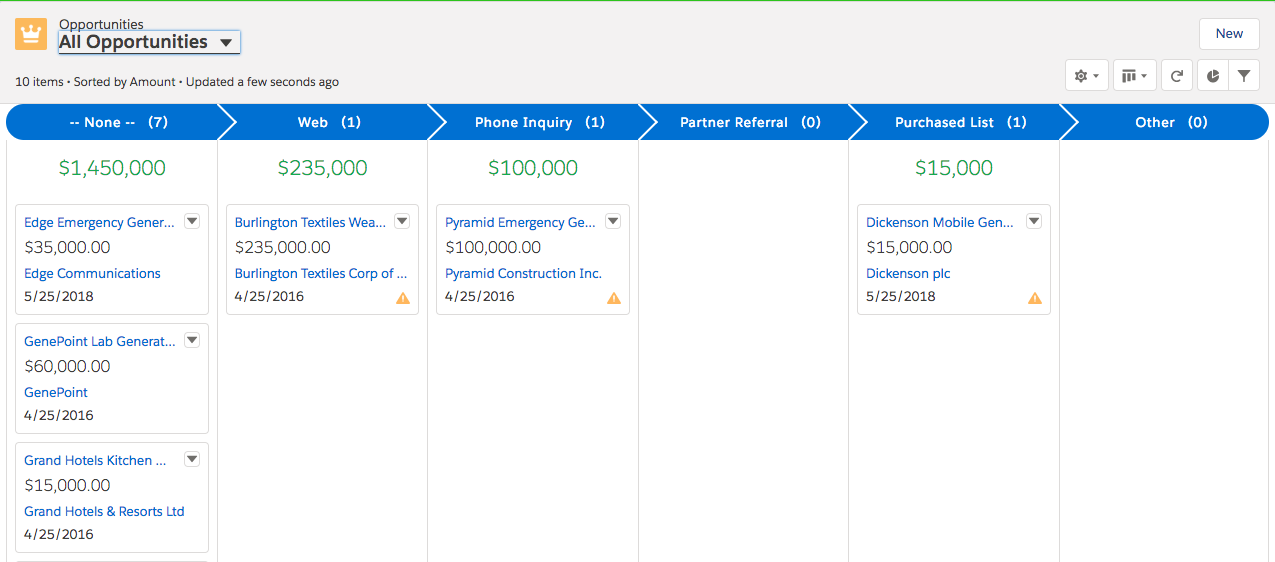Click the $1,450,000 column total
This screenshot has width=1275, height=562.
click(x=112, y=168)
